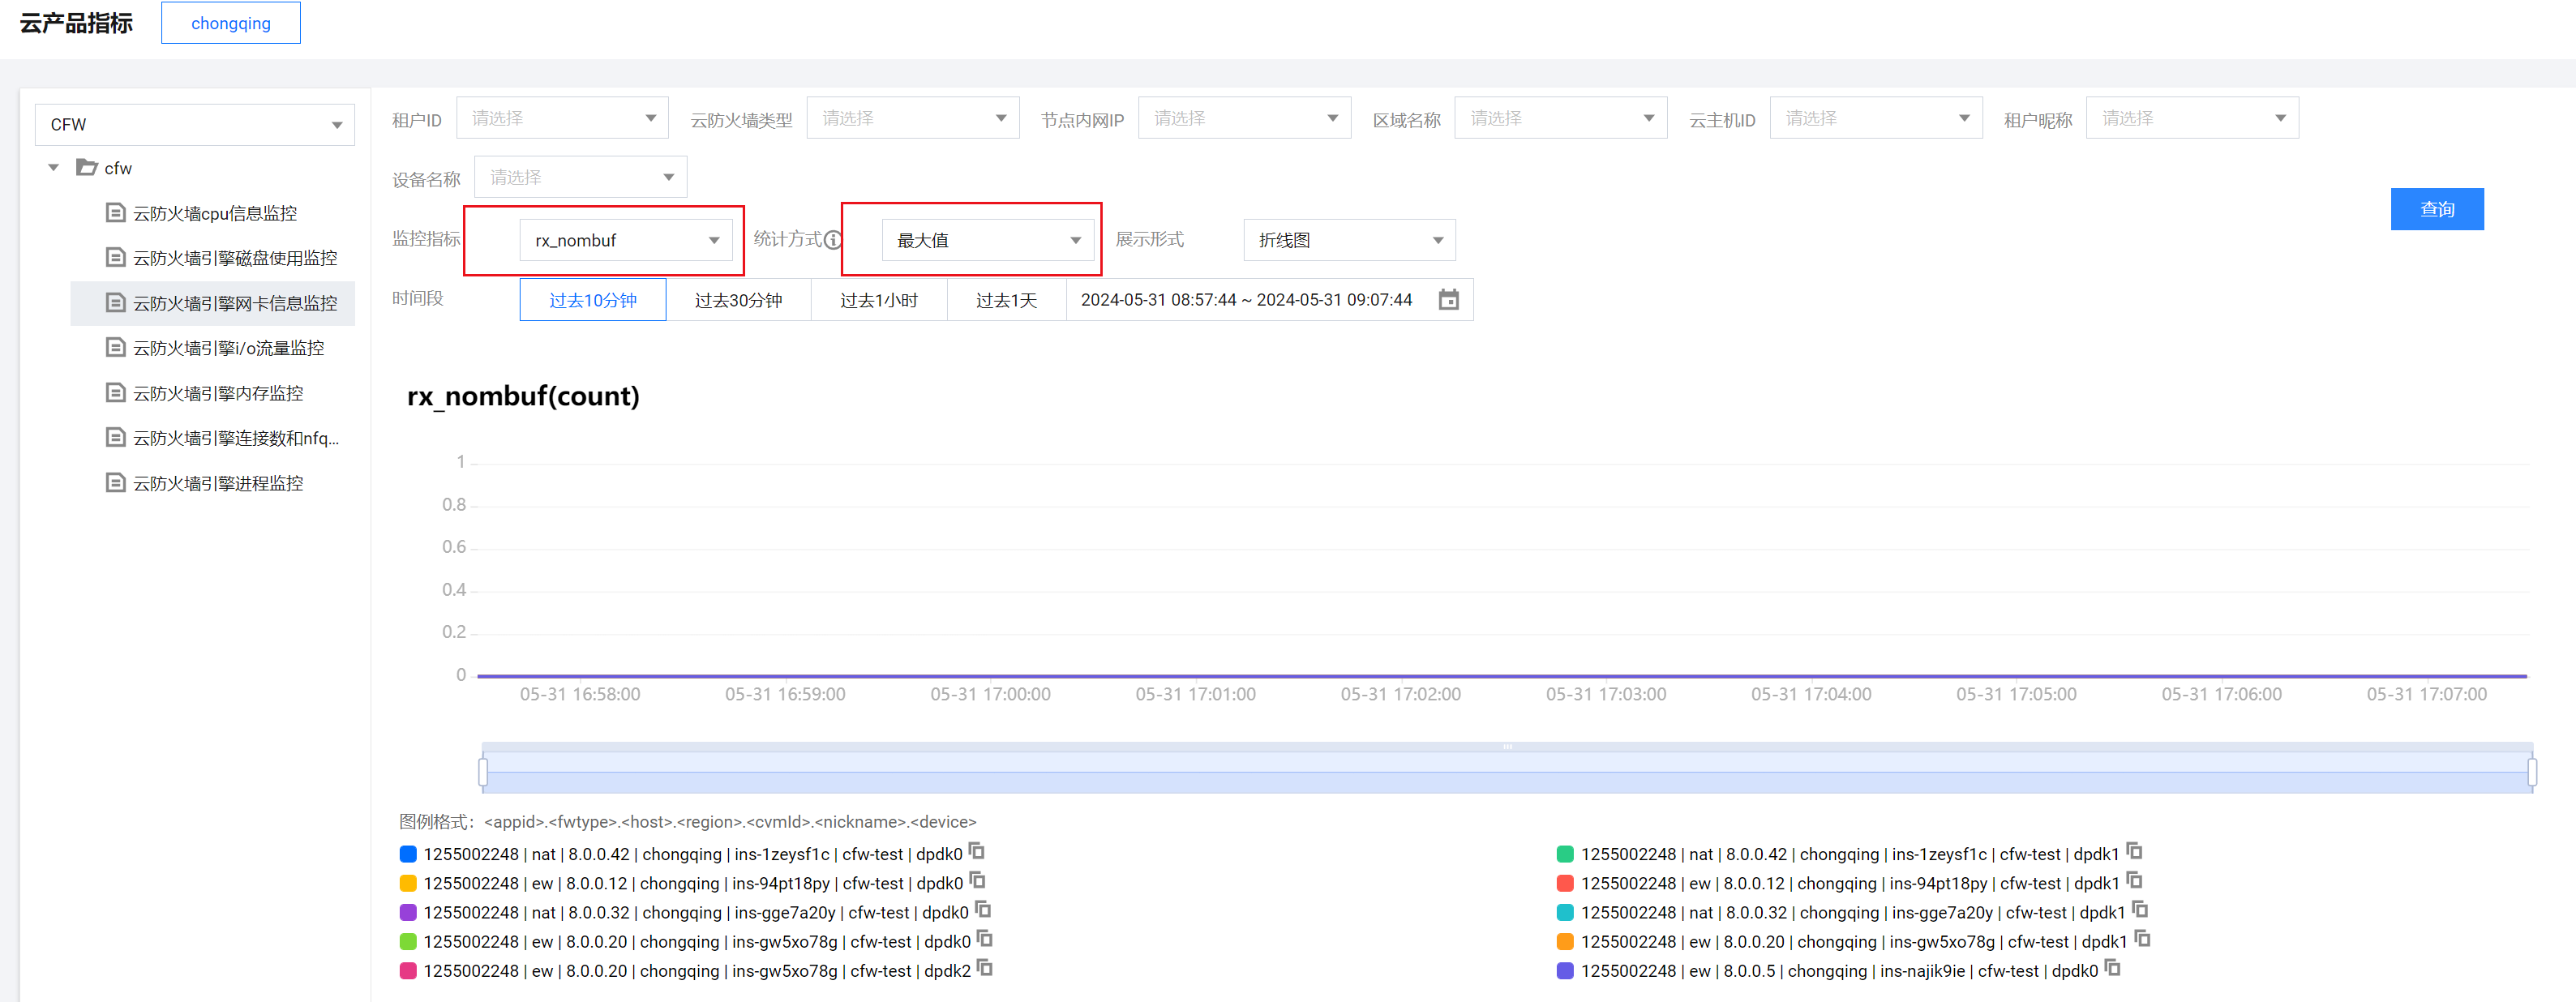Copy the ew 8.0.0.20 dpdk2 legend entry

(x=985, y=969)
